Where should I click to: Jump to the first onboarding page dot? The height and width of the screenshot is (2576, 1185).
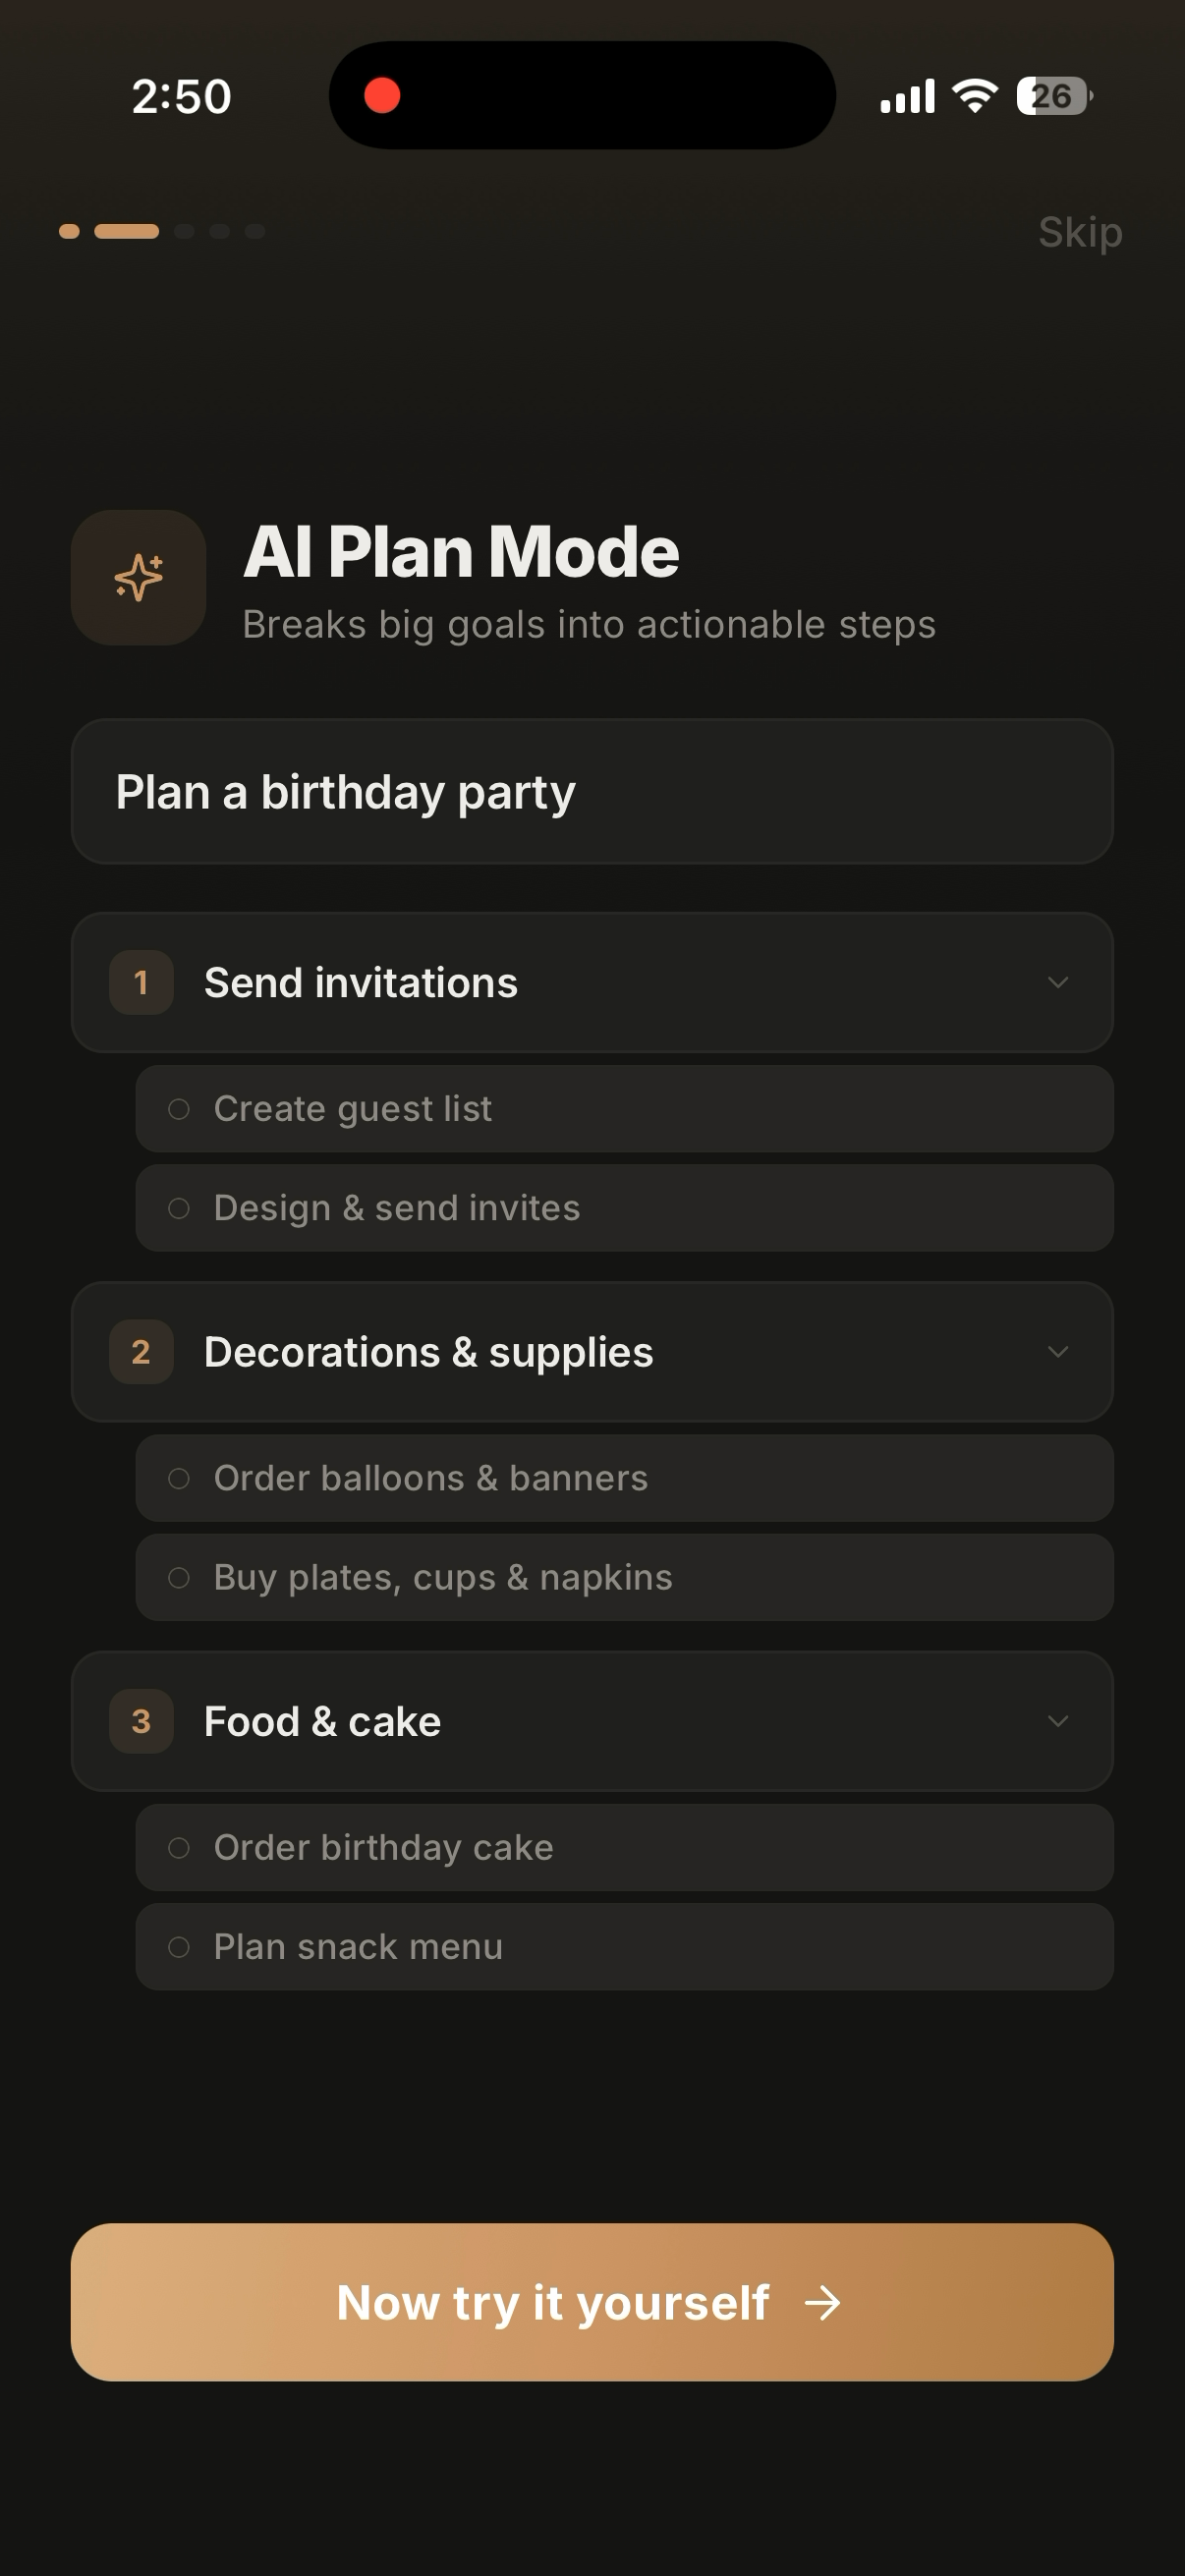pyautogui.click(x=69, y=231)
